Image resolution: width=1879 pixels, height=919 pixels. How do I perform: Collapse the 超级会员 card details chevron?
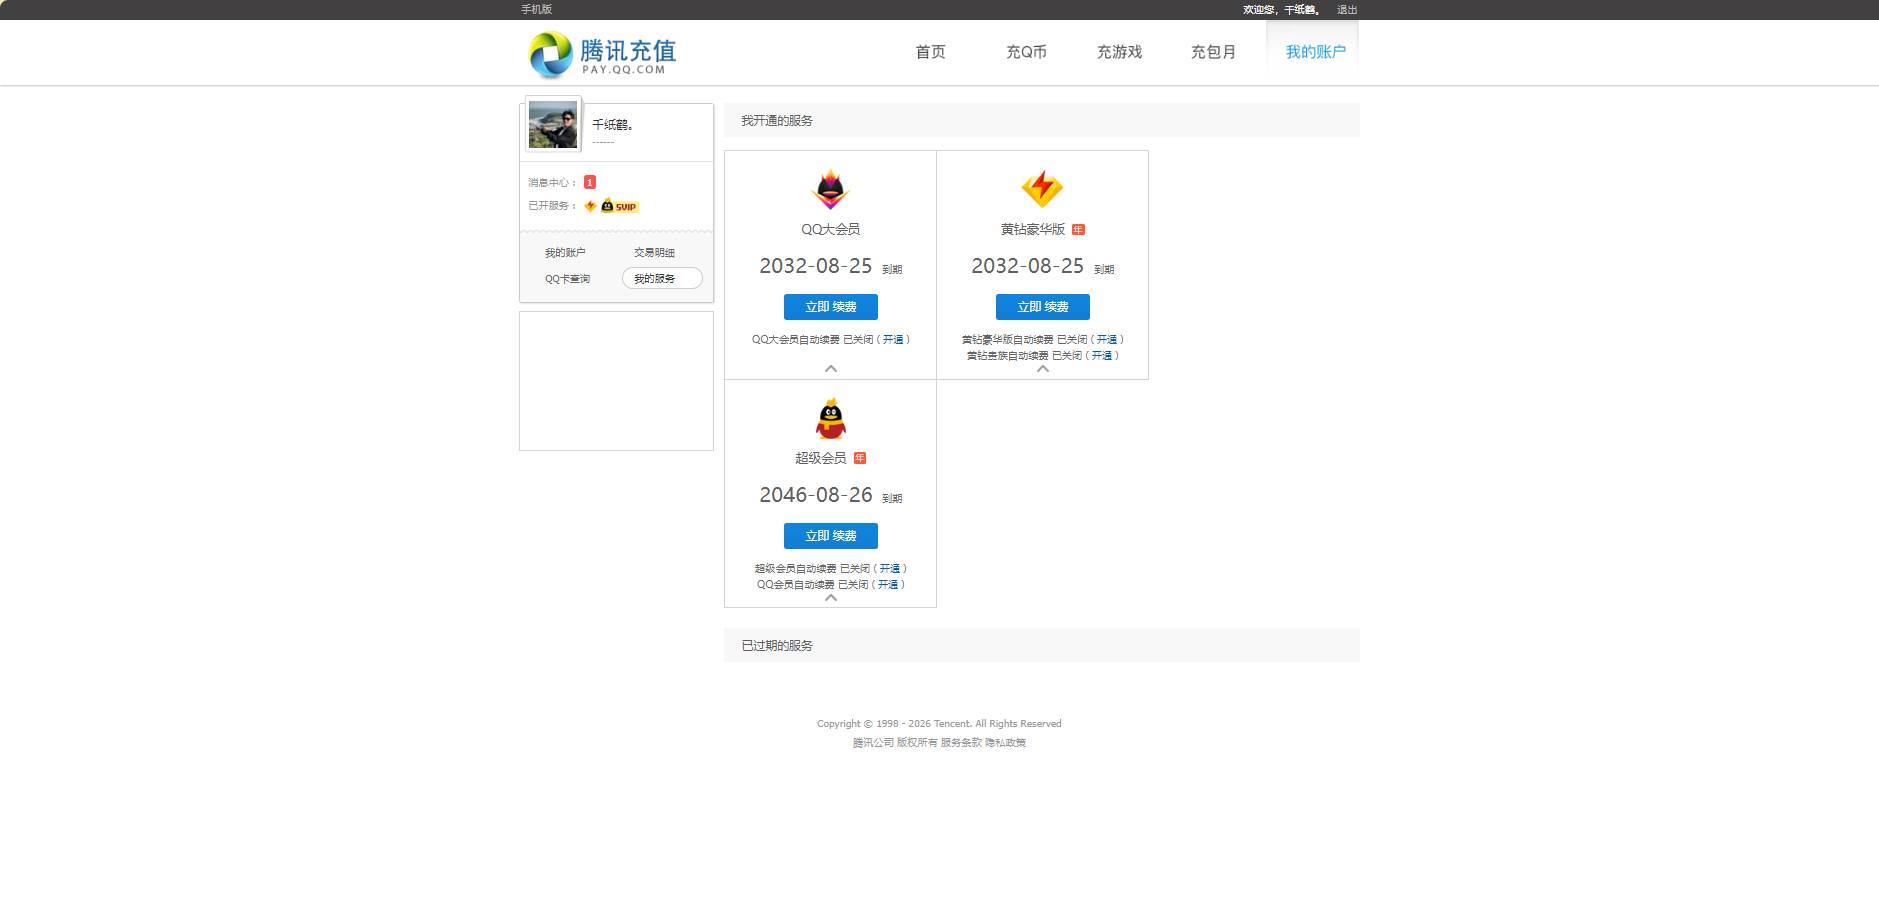tap(830, 600)
